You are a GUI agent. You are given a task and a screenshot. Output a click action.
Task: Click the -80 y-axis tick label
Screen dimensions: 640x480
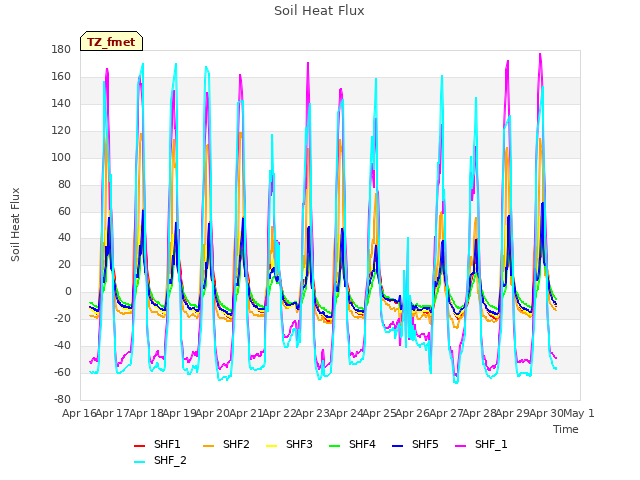tap(62, 399)
